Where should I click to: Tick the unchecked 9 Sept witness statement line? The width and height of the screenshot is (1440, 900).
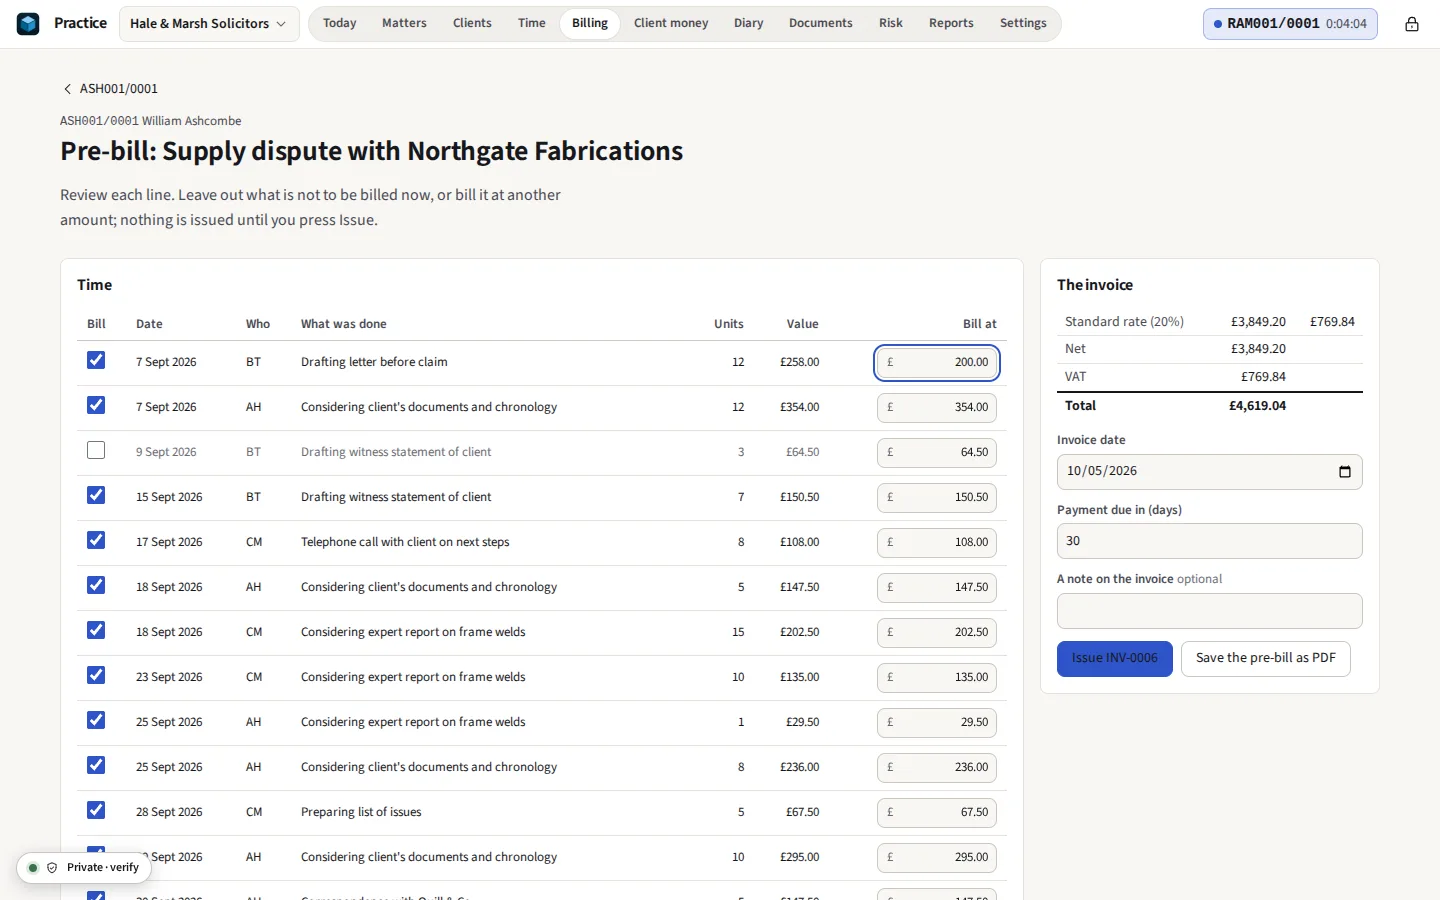pos(96,450)
